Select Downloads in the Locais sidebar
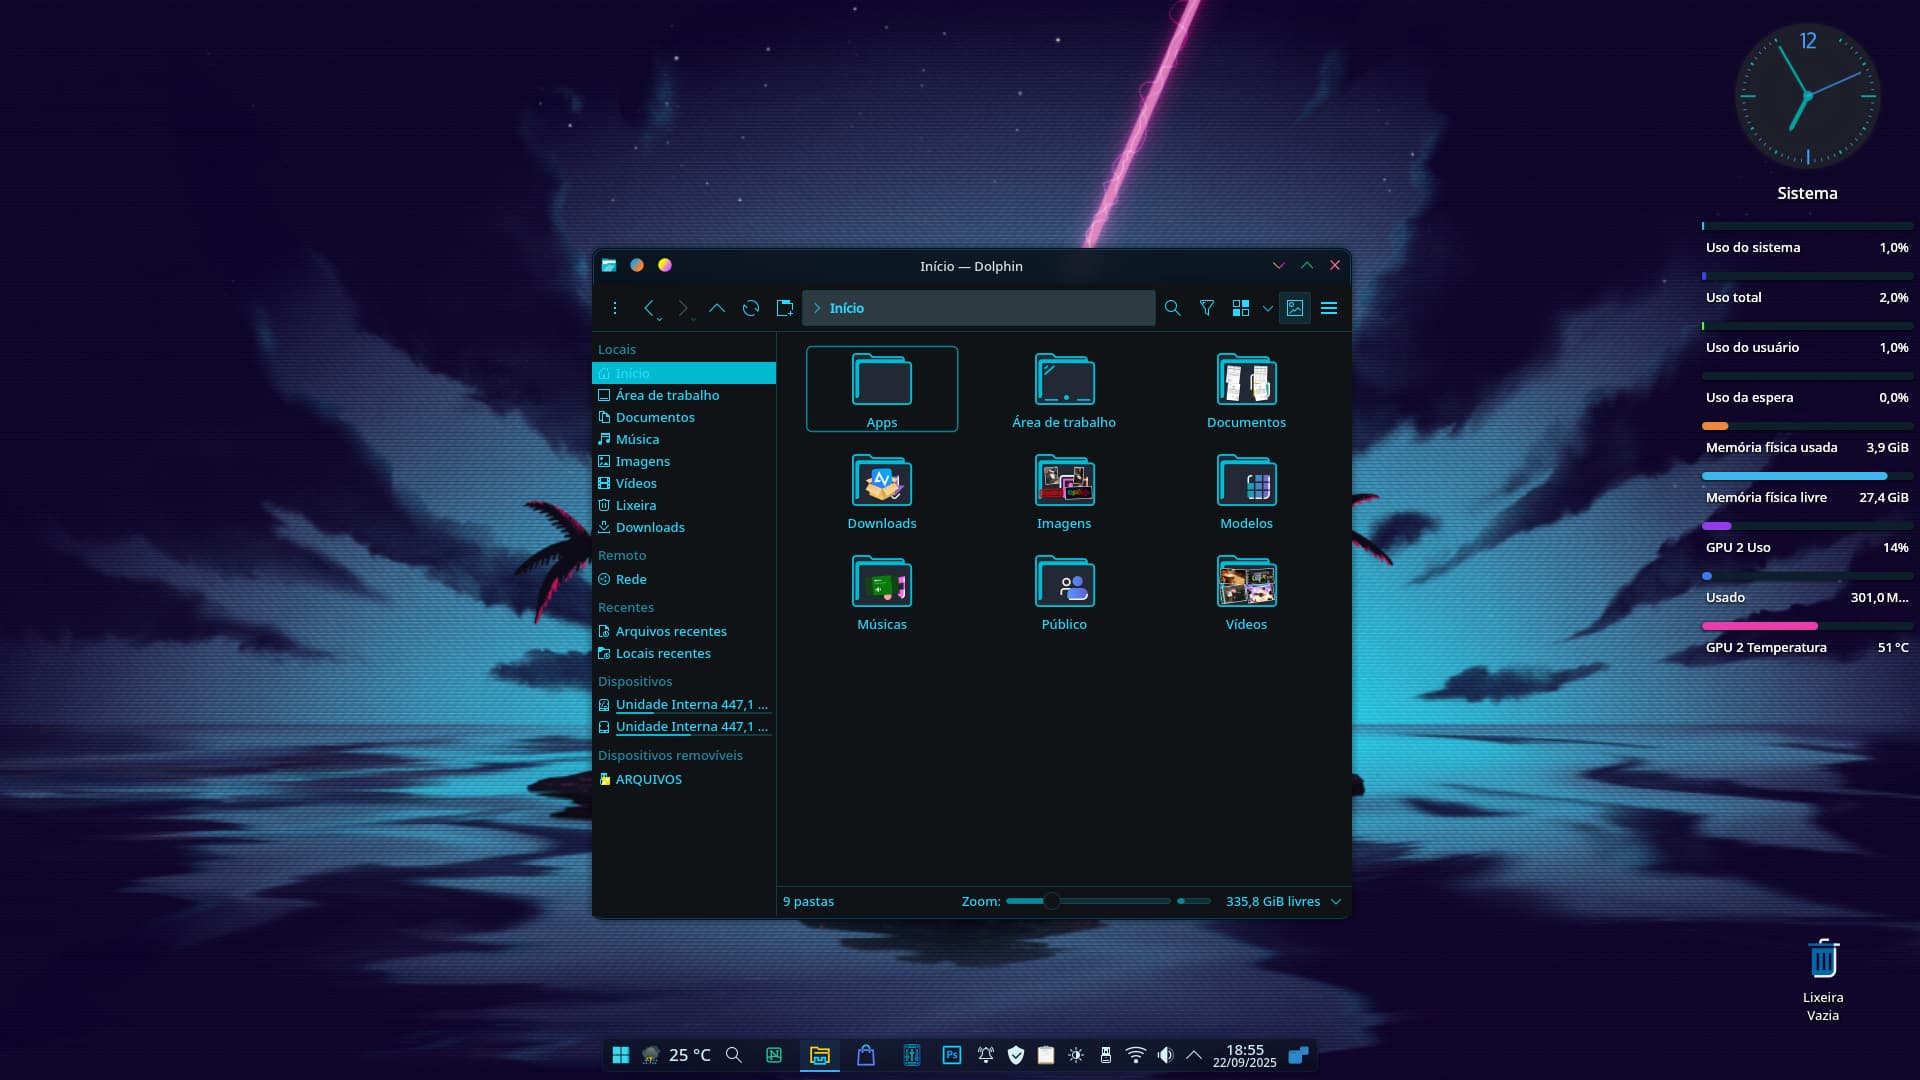 [x=650, y=527]
